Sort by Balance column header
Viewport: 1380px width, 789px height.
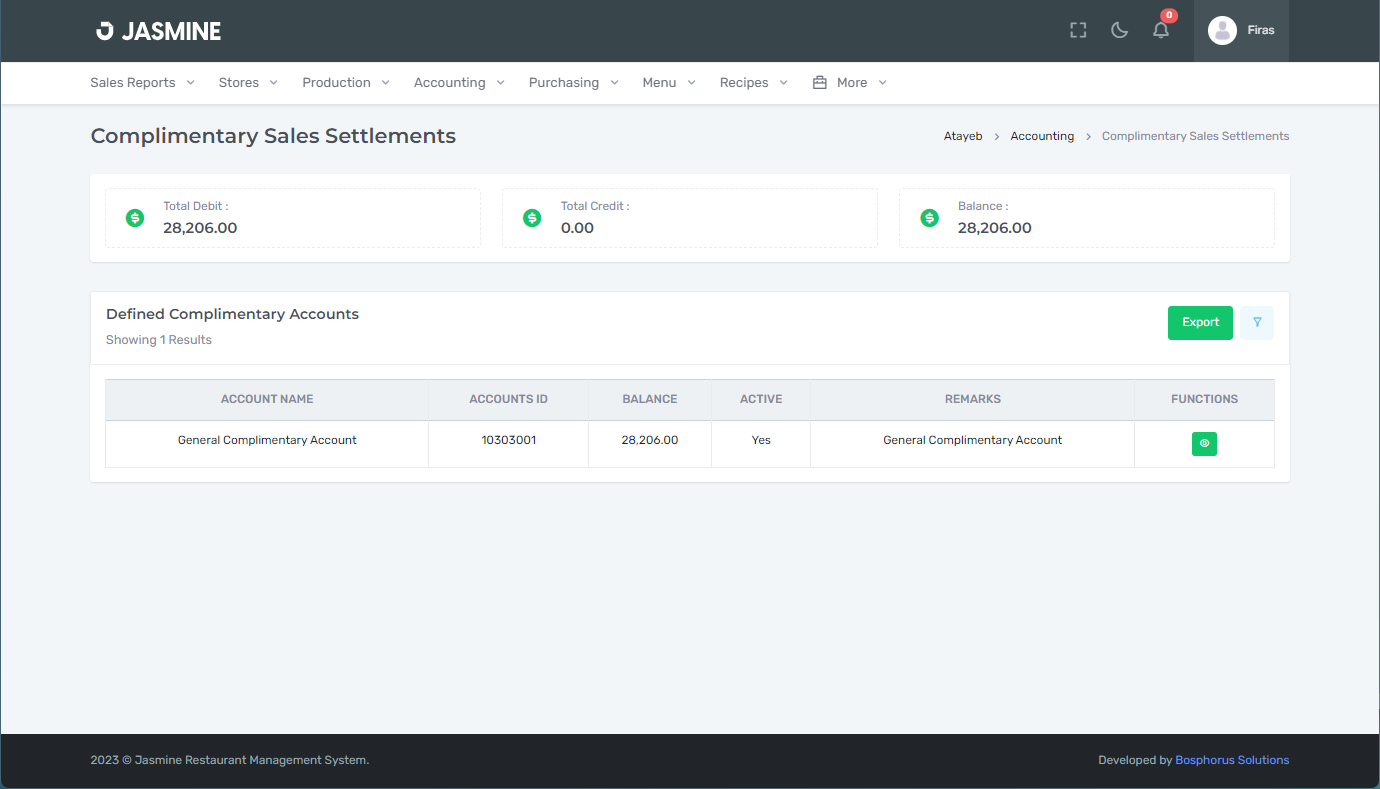pyautogui.click(x=650, y=399)
